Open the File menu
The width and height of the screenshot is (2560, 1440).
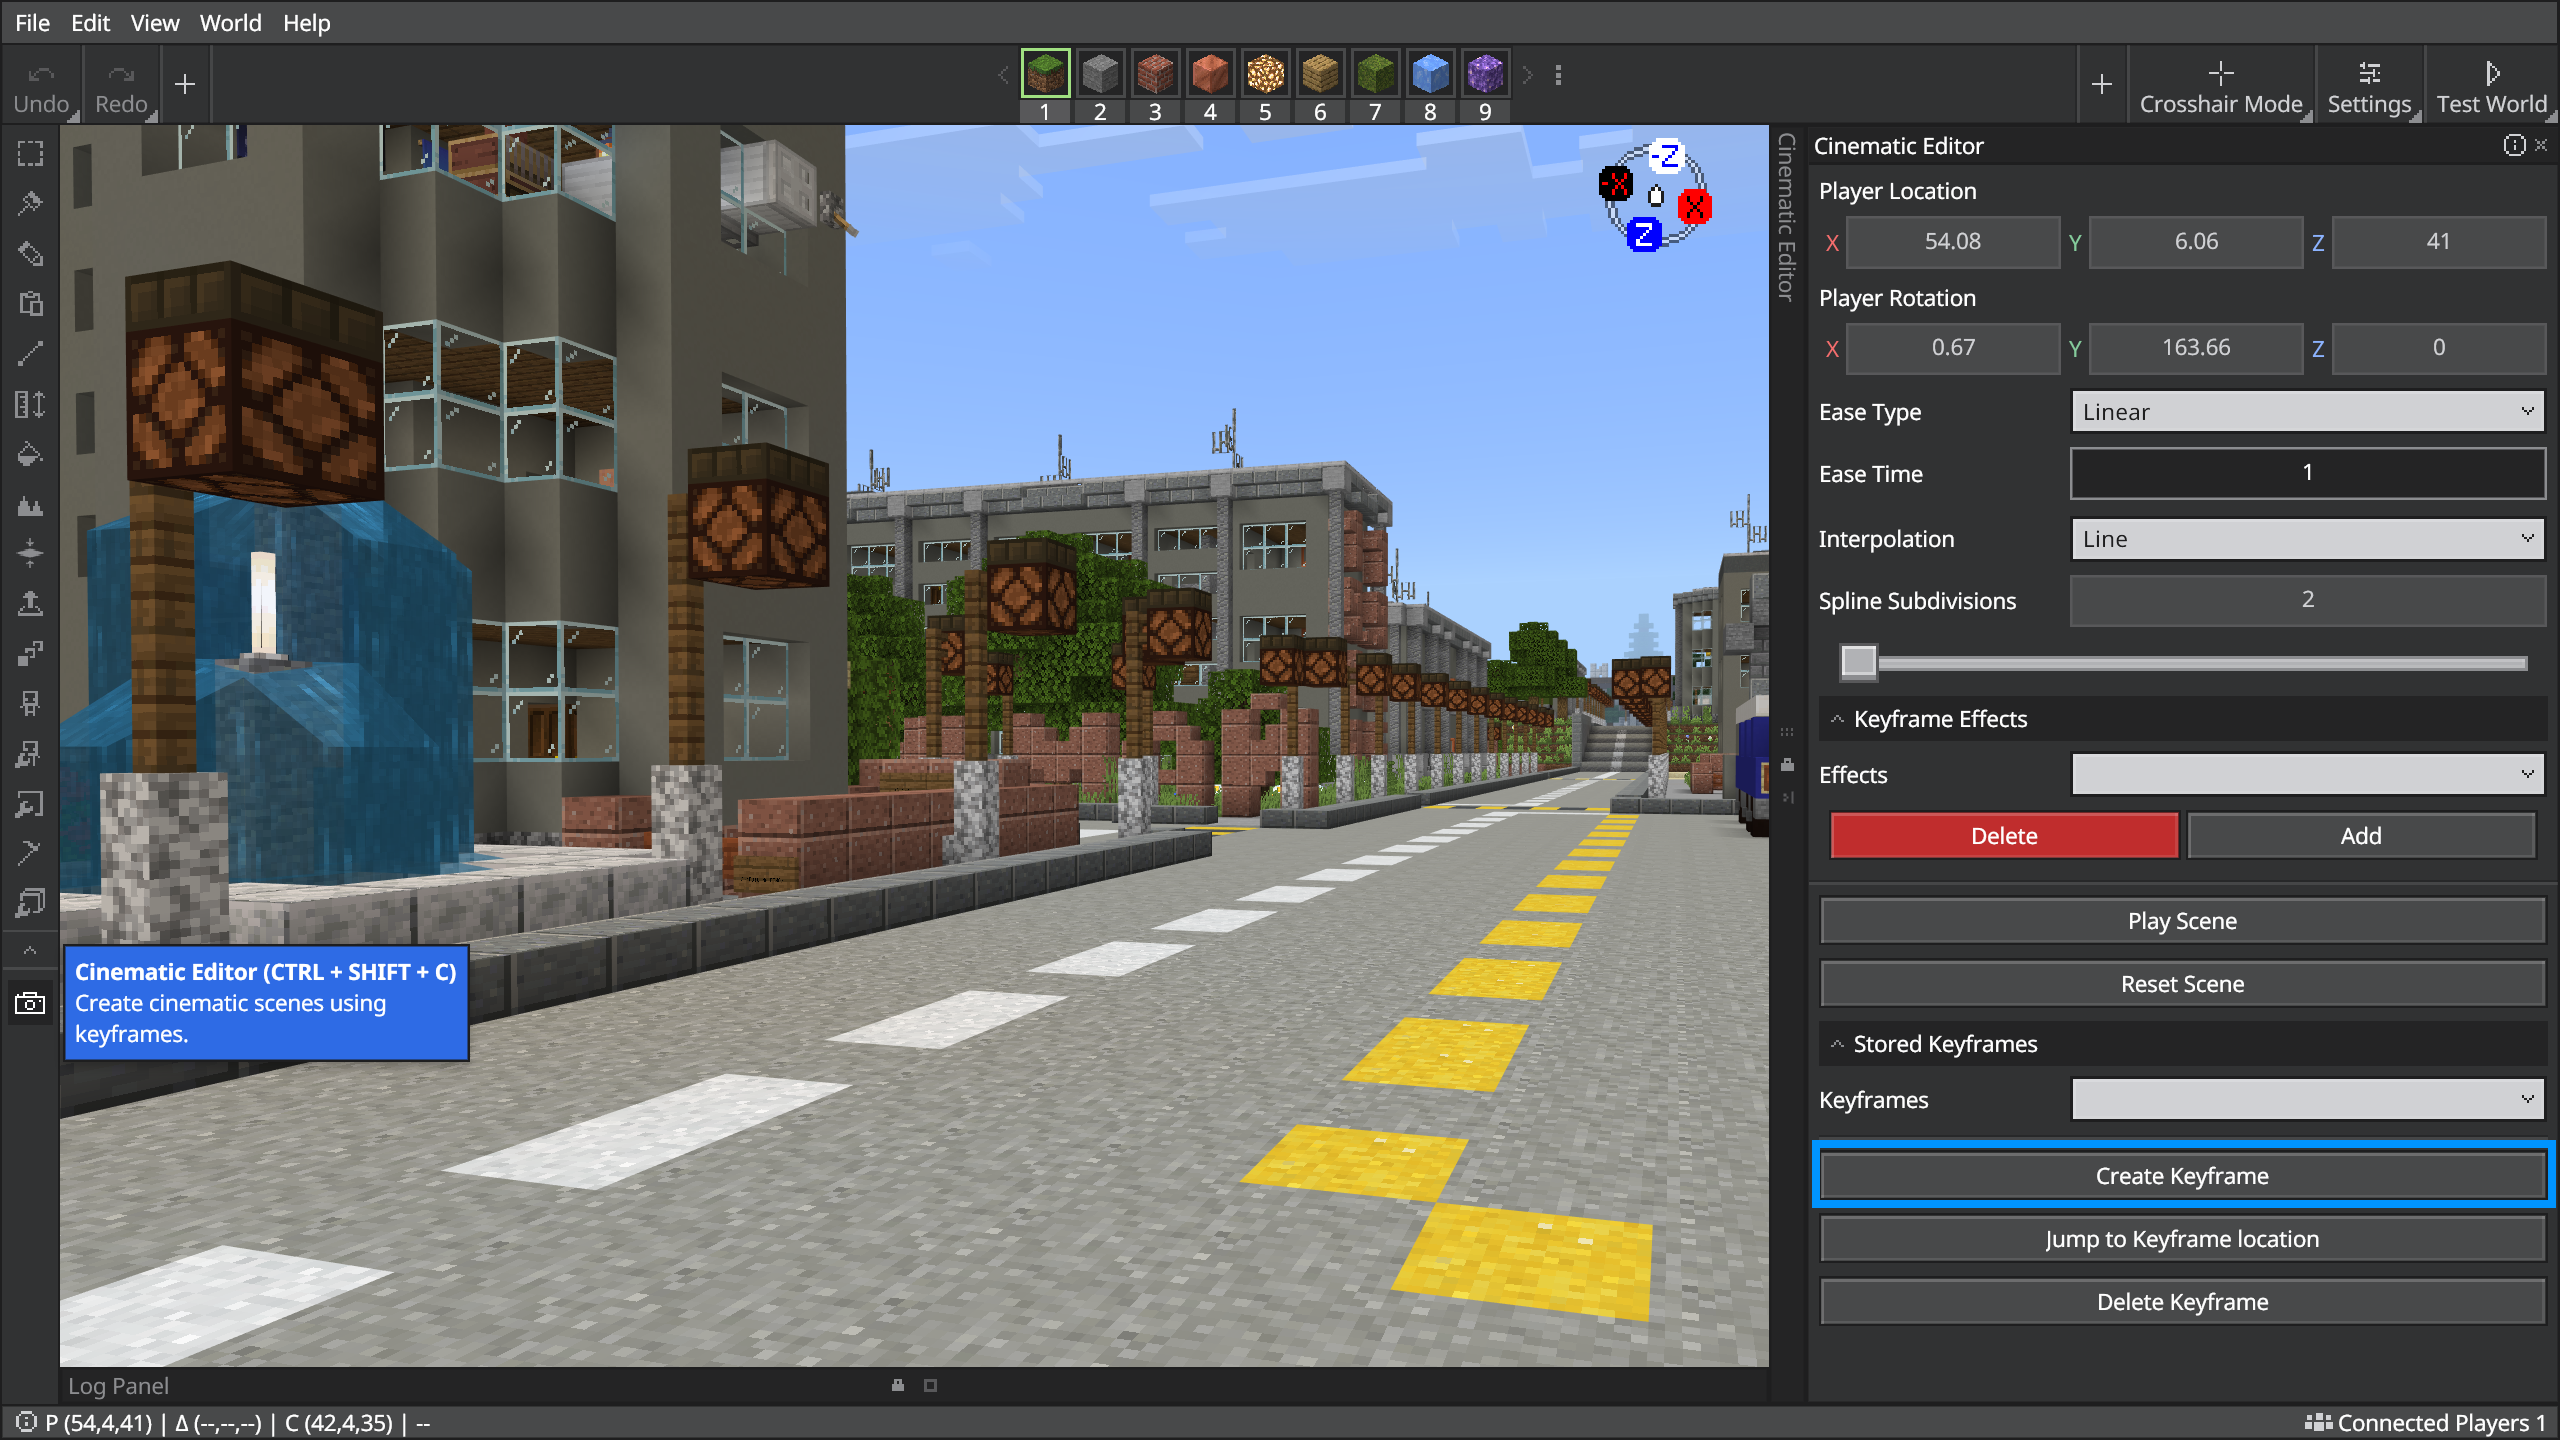point(32,23)
